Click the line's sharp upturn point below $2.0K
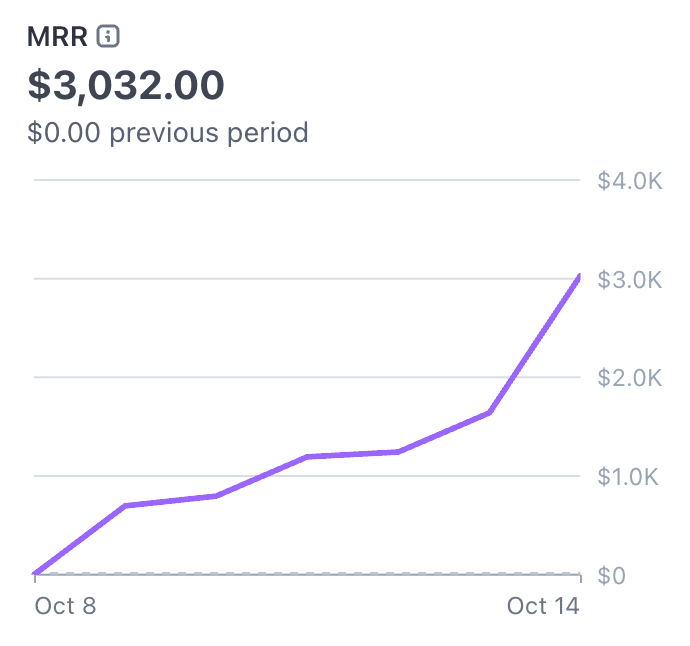 click(489, 413)
